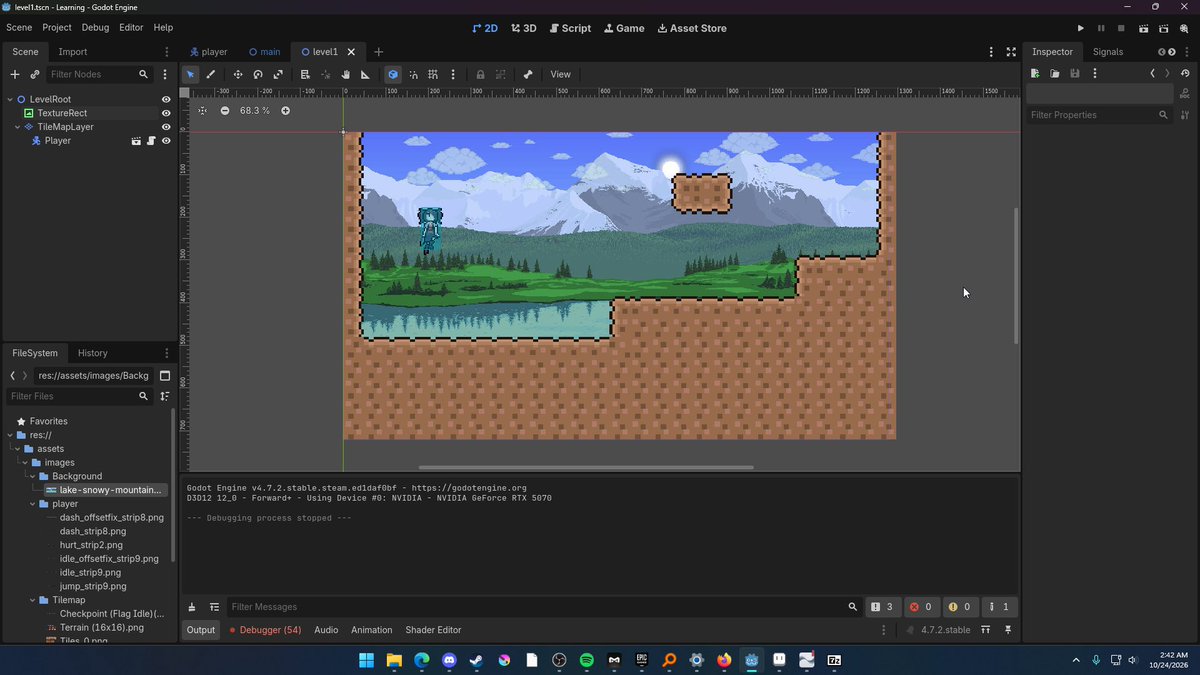Collapse the player folder in FileSystem
Image resolution: width=1200 pixels, height=675 pixels.
(x=33, y=504)
